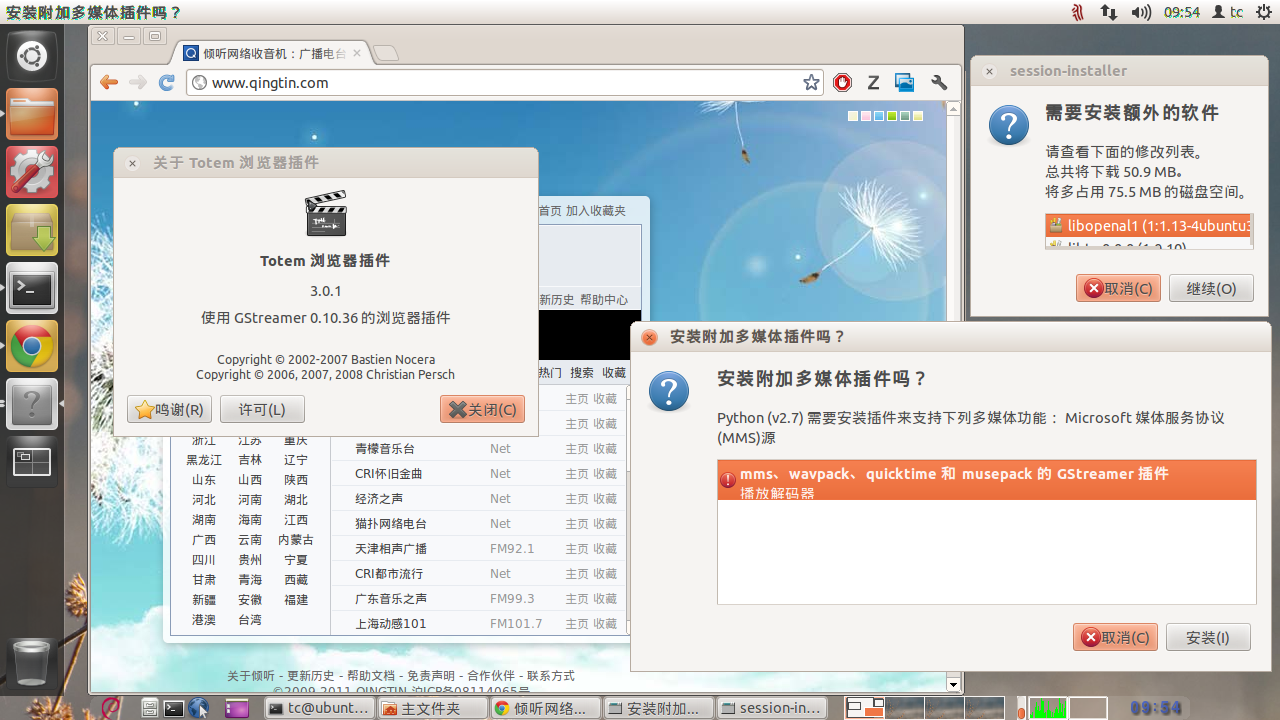The height and width of the screenshot is (720, 1280).
Task: Select 黑龙江 province link
Action: point(204,460)
